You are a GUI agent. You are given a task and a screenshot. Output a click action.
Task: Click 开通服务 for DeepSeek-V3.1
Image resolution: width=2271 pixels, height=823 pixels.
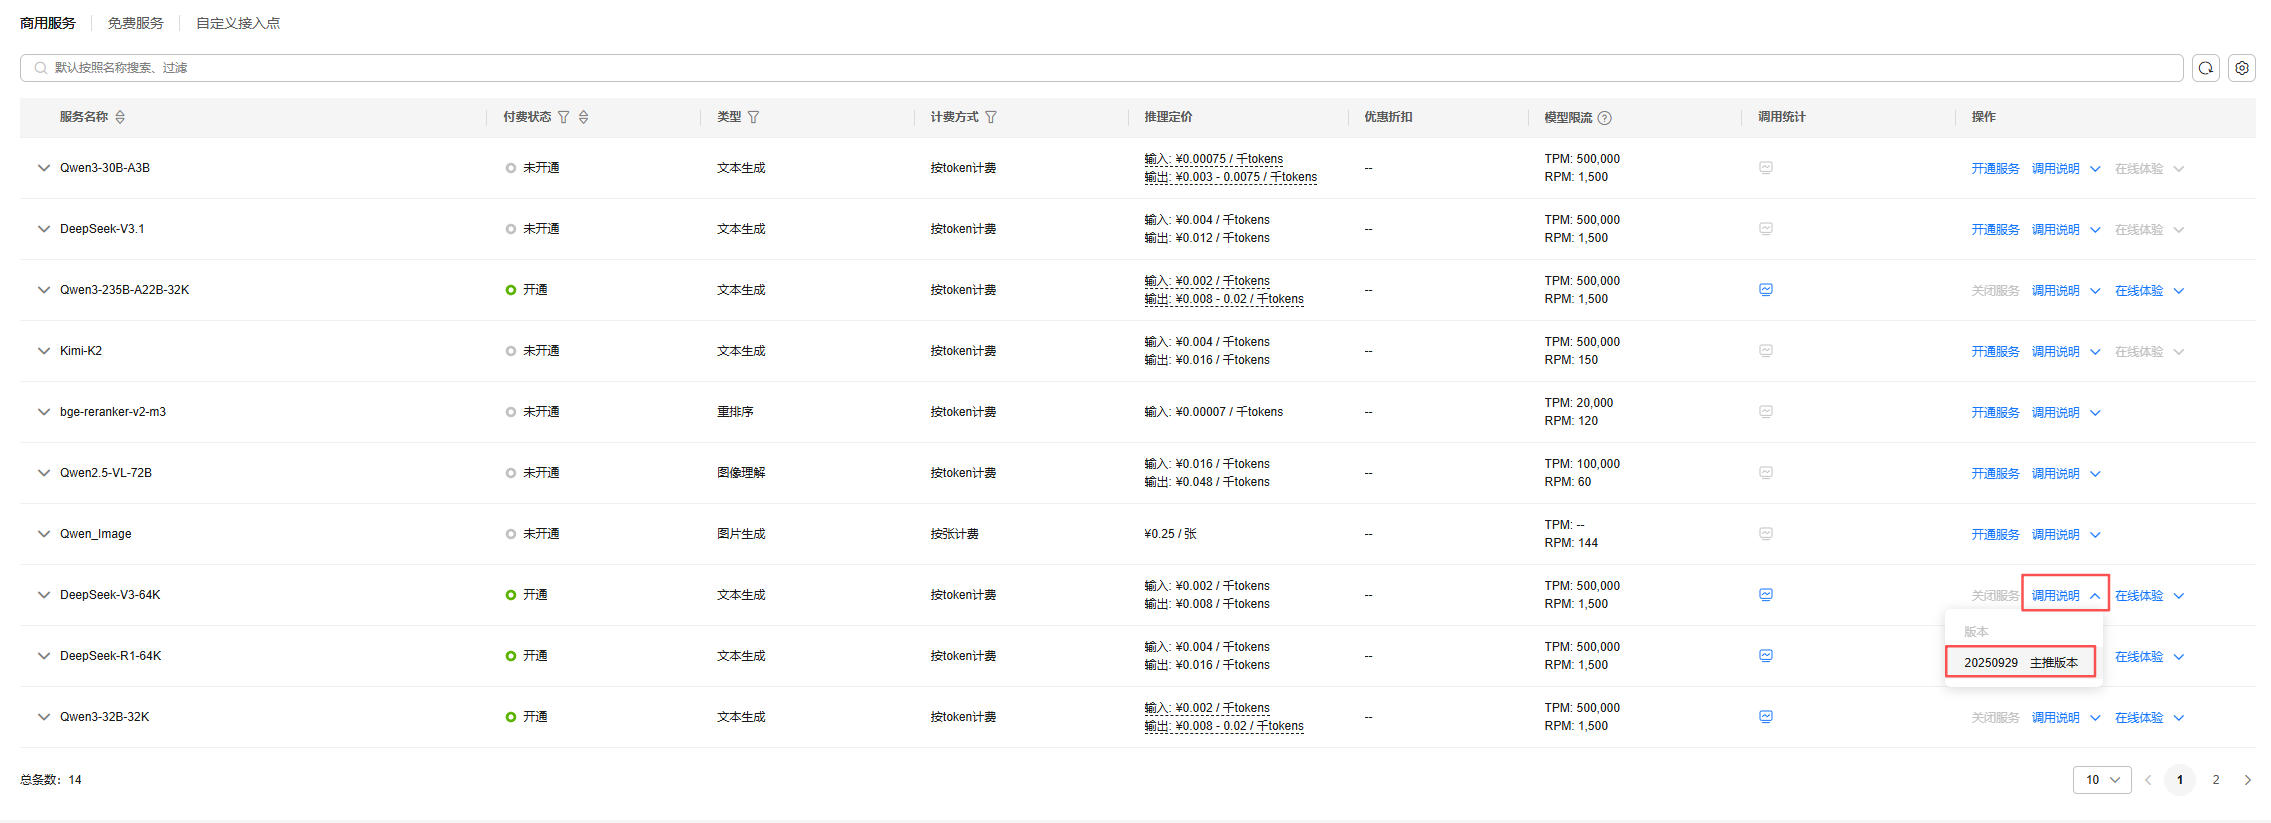pos(1995,230)
